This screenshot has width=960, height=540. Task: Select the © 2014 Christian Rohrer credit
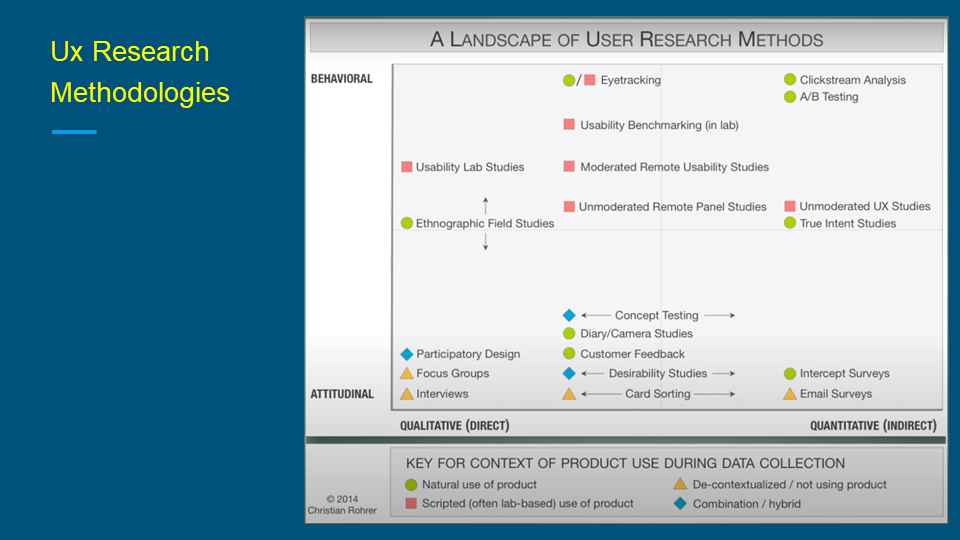342,504
